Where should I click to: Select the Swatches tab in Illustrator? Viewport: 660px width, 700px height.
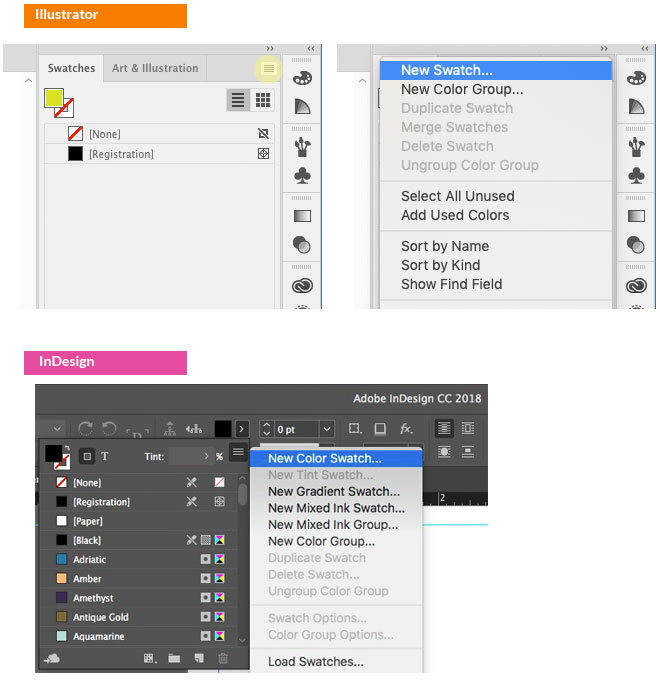point(71,68)
